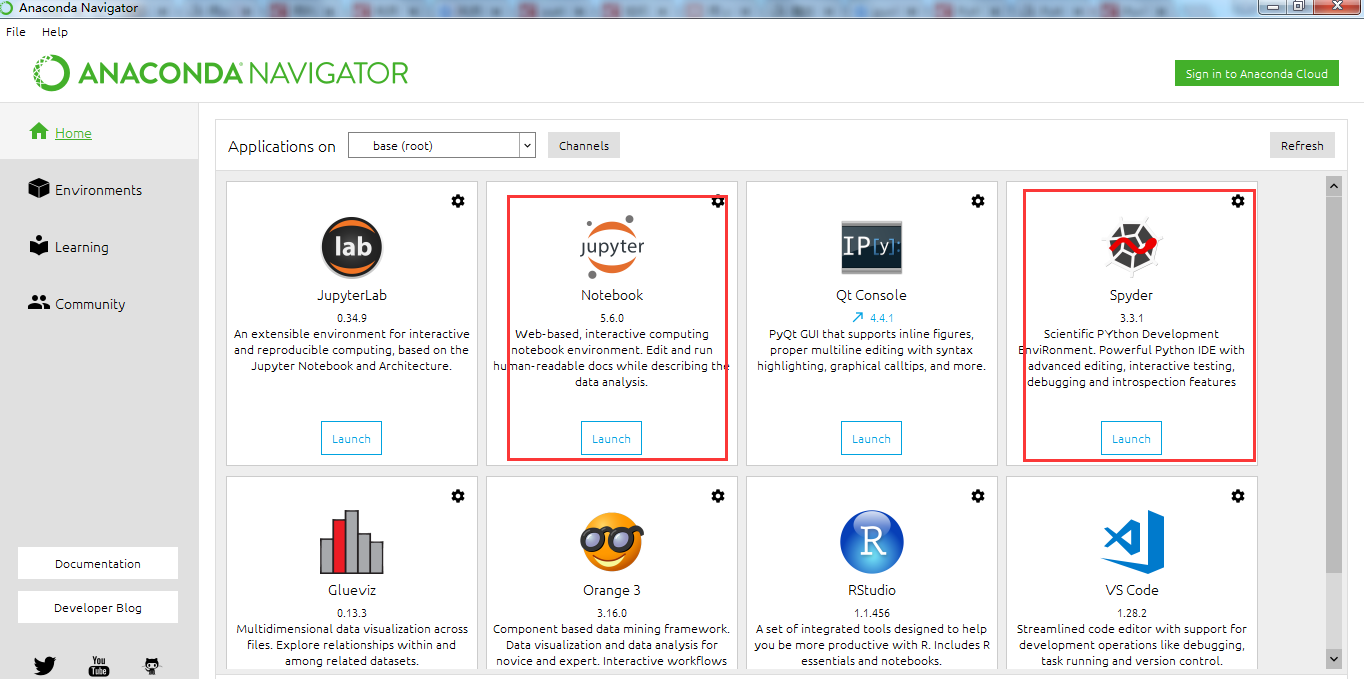Click the Applications on label

tap(282, 146)
